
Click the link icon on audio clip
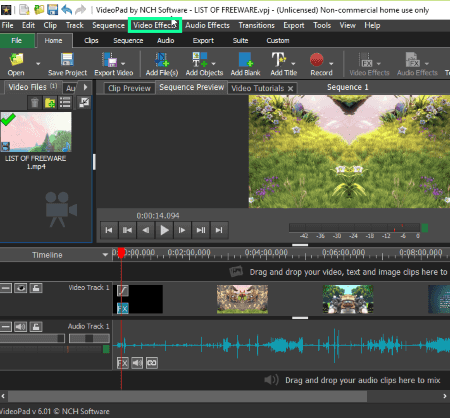pos(152,363)
